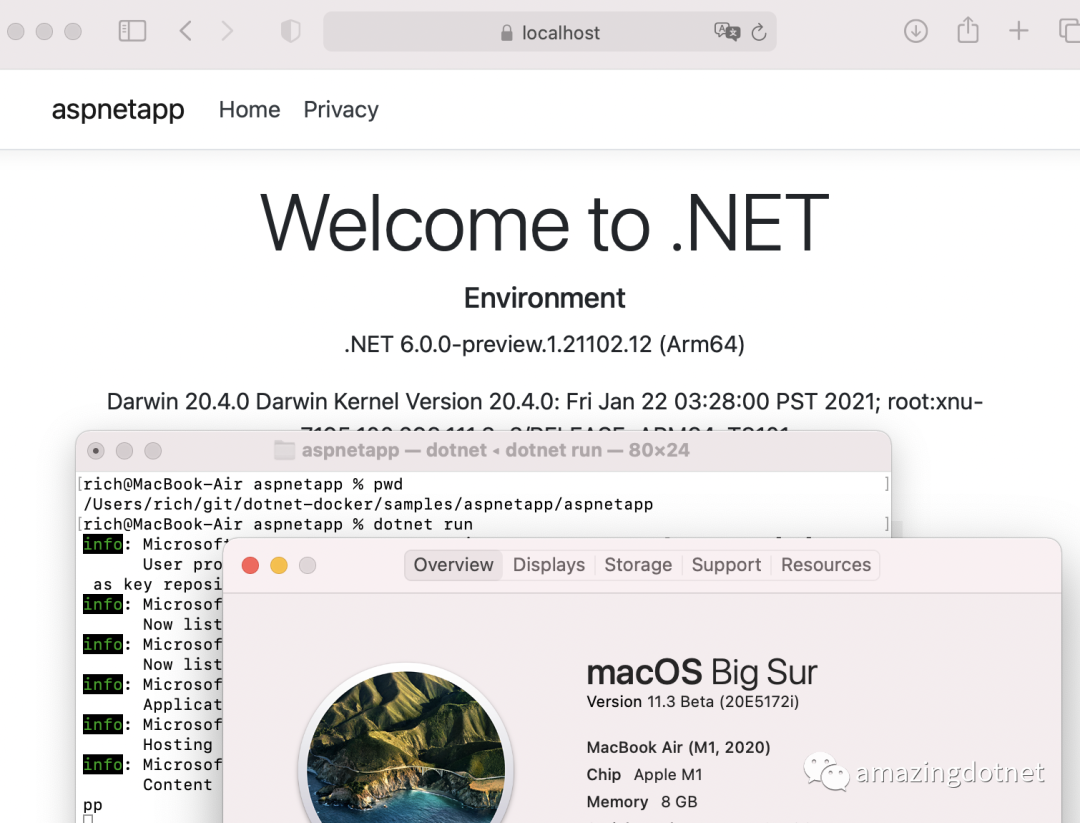Open the aspnetapp brand link
The image size is (1080, 823).
[118, 110]
